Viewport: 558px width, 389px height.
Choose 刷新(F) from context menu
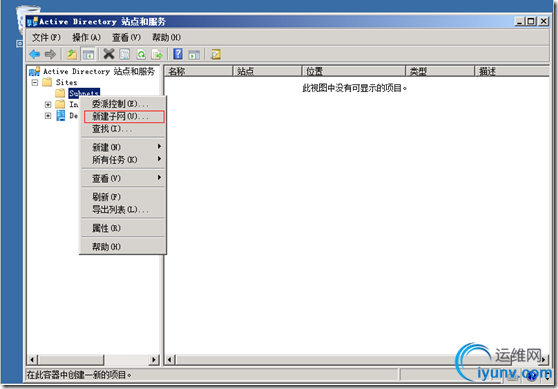(x=122, y=196)
